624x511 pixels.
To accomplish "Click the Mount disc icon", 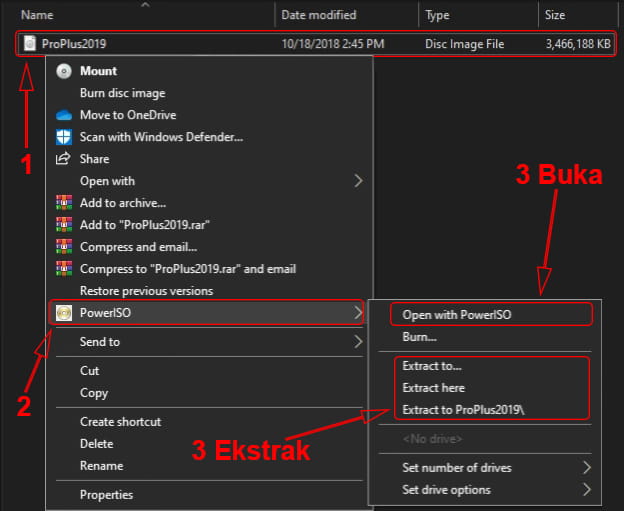I will pos(64,71).
